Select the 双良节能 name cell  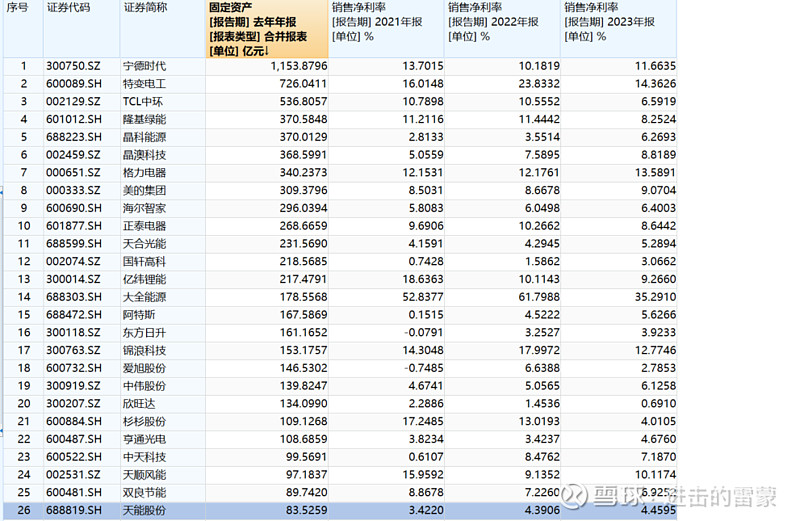[144, 492]
